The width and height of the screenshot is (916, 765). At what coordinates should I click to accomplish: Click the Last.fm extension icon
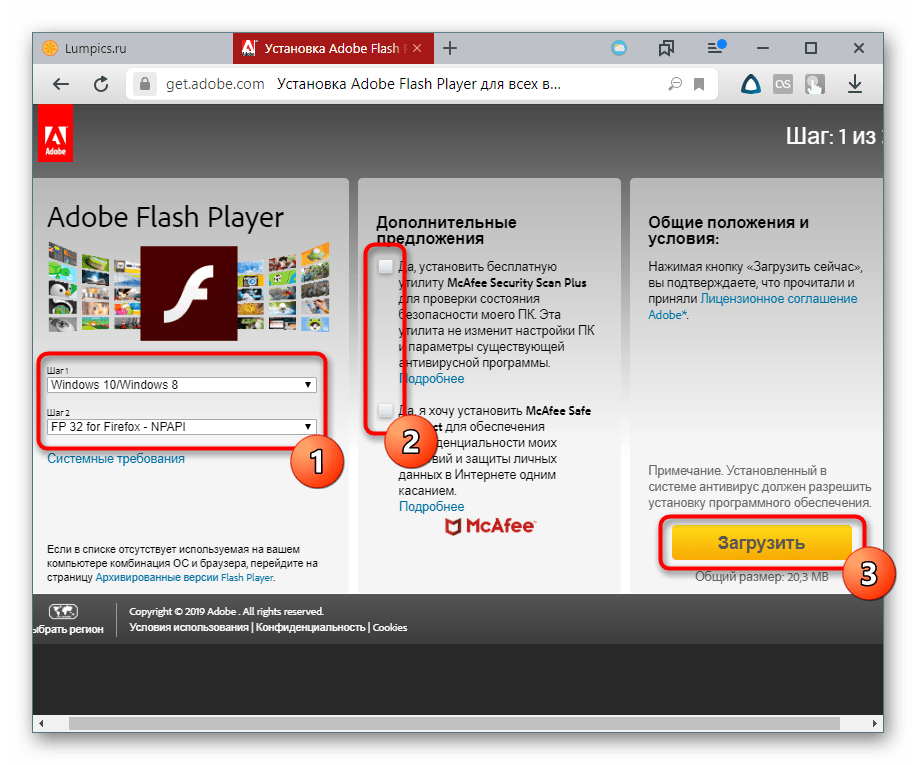click(783, 84)
